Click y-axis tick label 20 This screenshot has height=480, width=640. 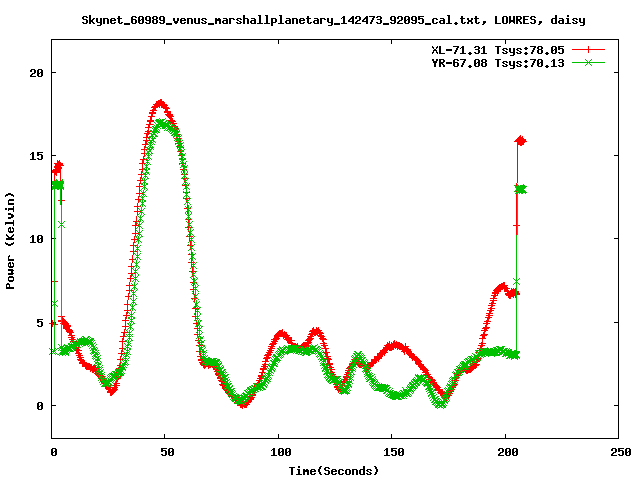coord(36,73)
